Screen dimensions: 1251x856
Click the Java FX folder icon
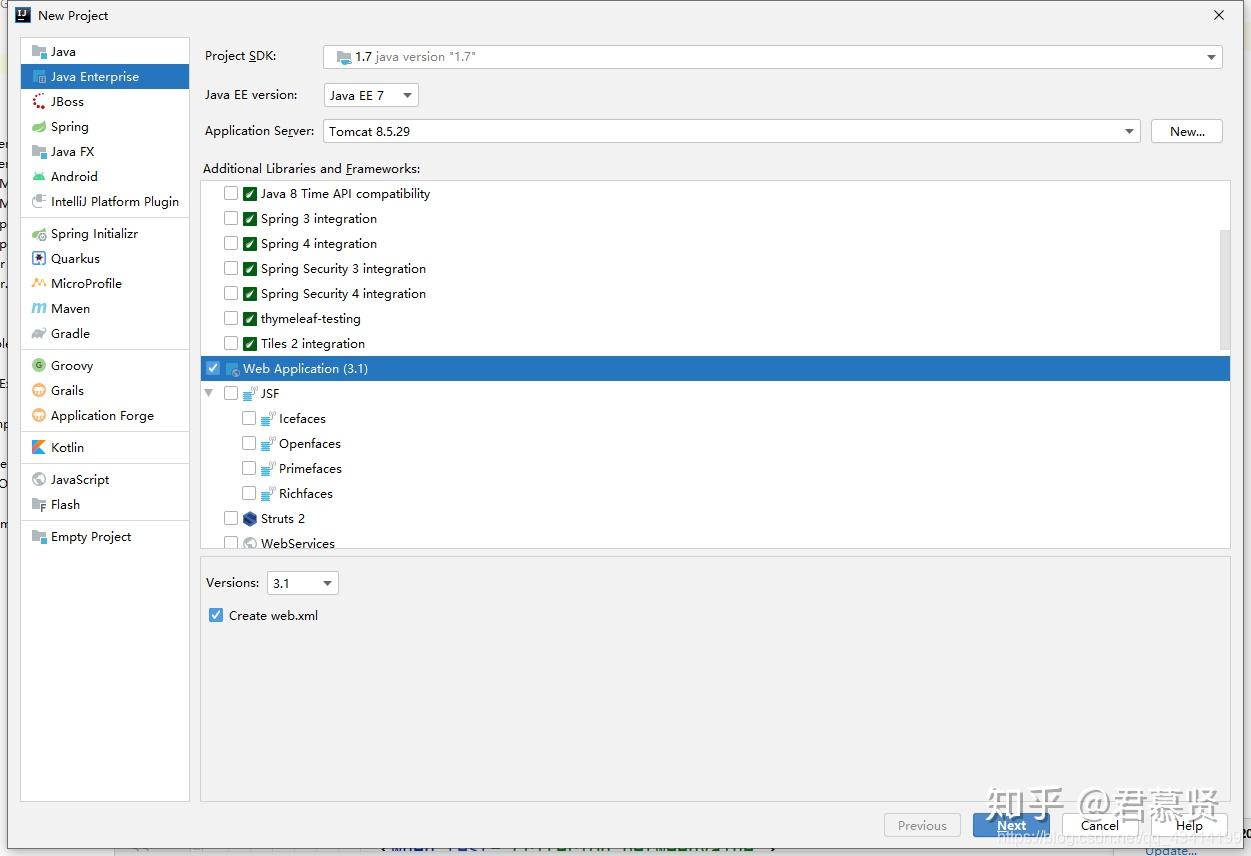pyautogui.click(x=39, y=152)
